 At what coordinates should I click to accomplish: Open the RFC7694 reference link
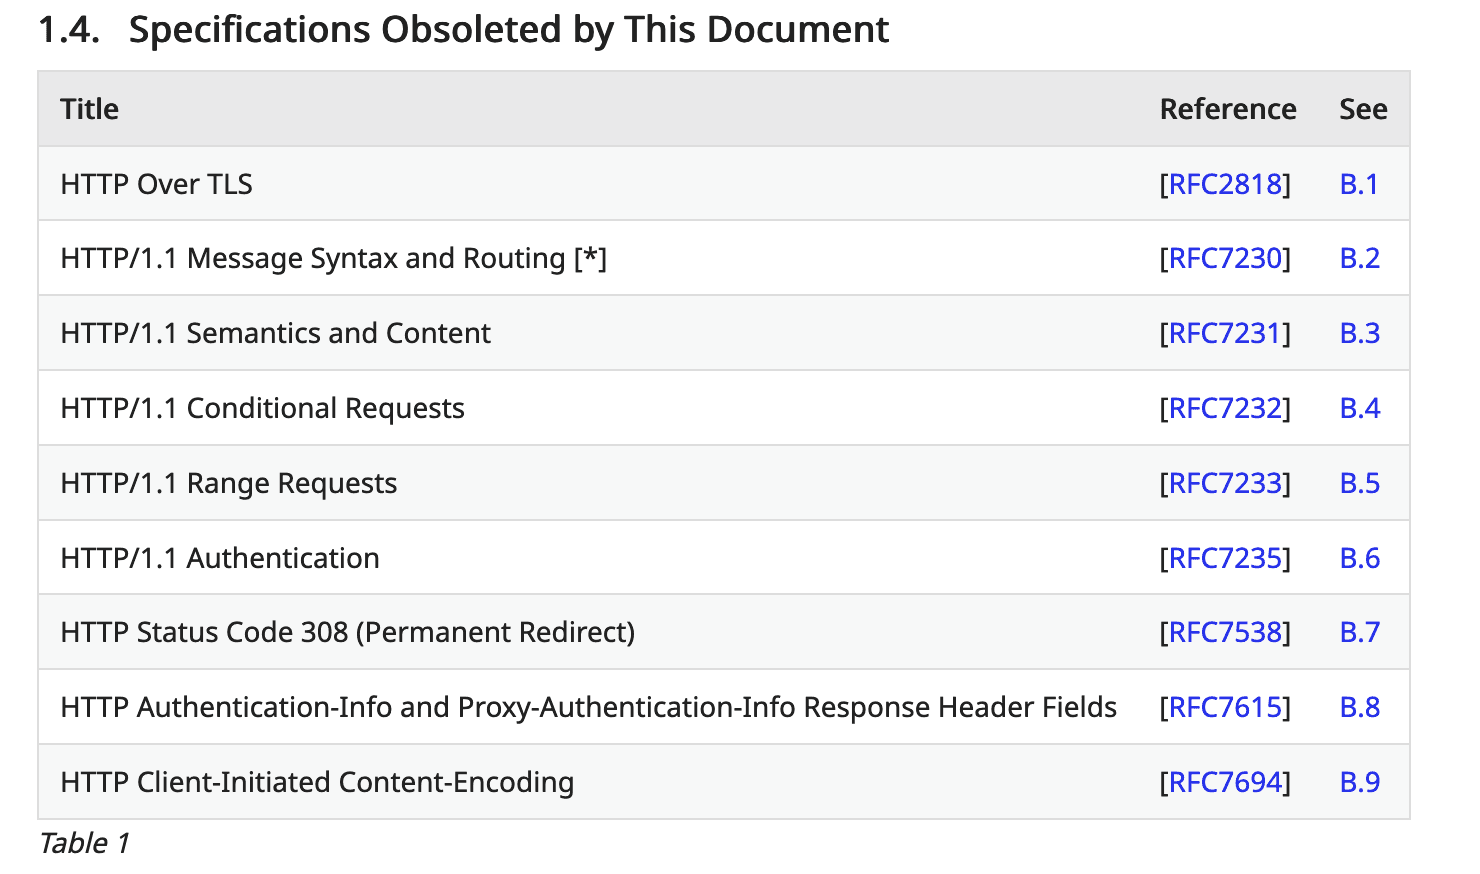(x=1225, y=782)
